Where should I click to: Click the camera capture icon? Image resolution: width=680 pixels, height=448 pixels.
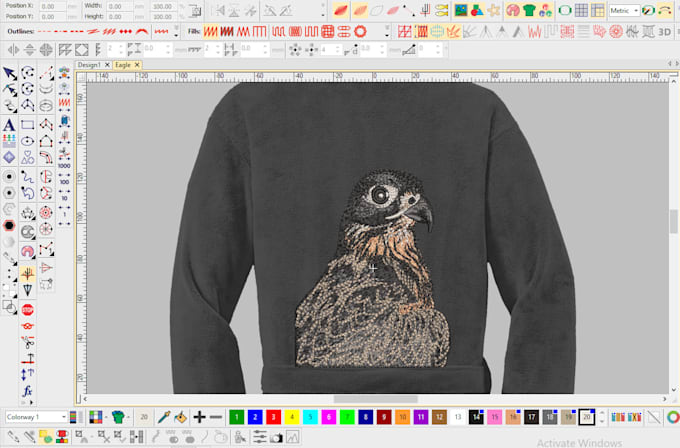276,437
